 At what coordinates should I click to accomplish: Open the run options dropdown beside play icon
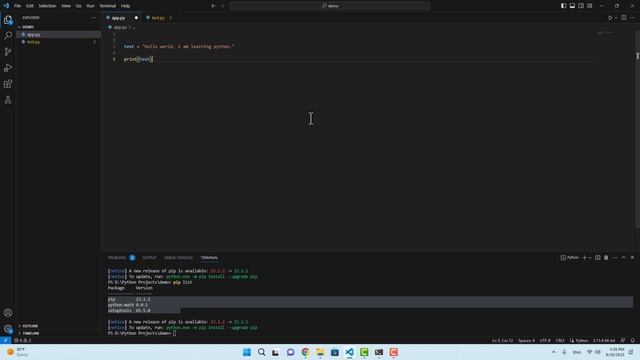pos(616,18)
